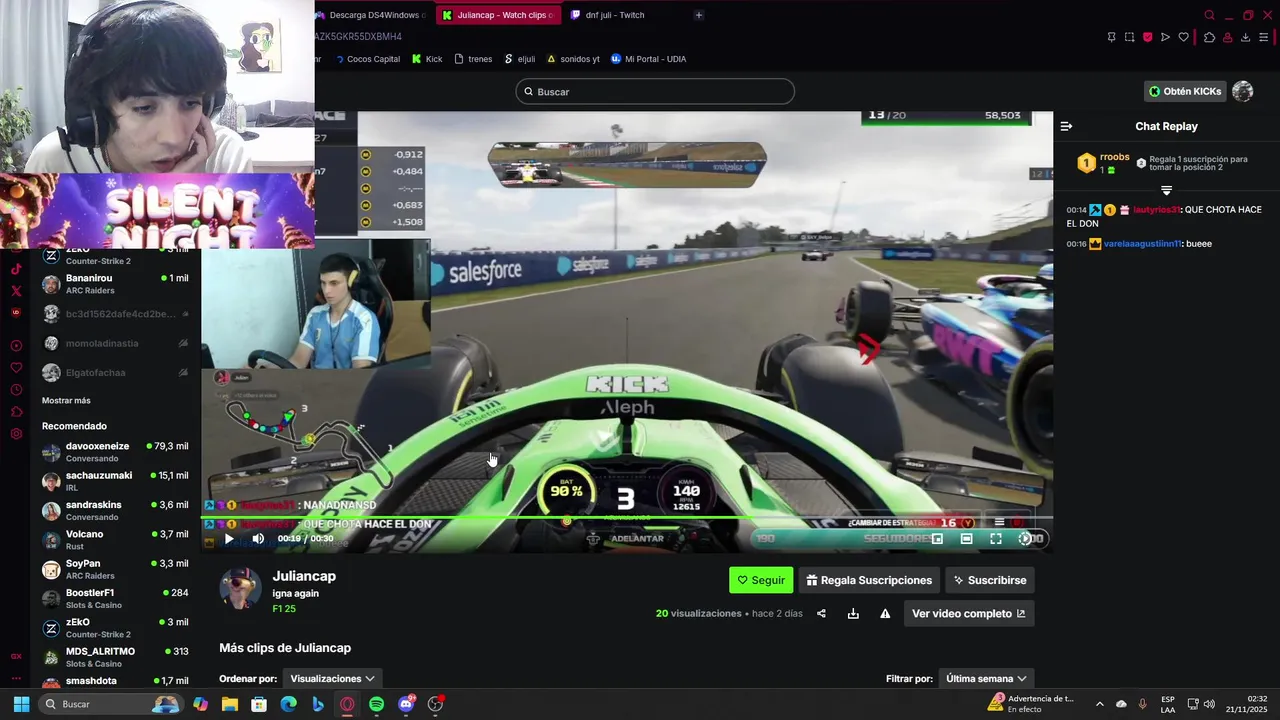The height and width of the screenshot is (720, 1280).
Task: Open browser extensions cube icon in toolbar
Action: click(x=1209, y=37)
